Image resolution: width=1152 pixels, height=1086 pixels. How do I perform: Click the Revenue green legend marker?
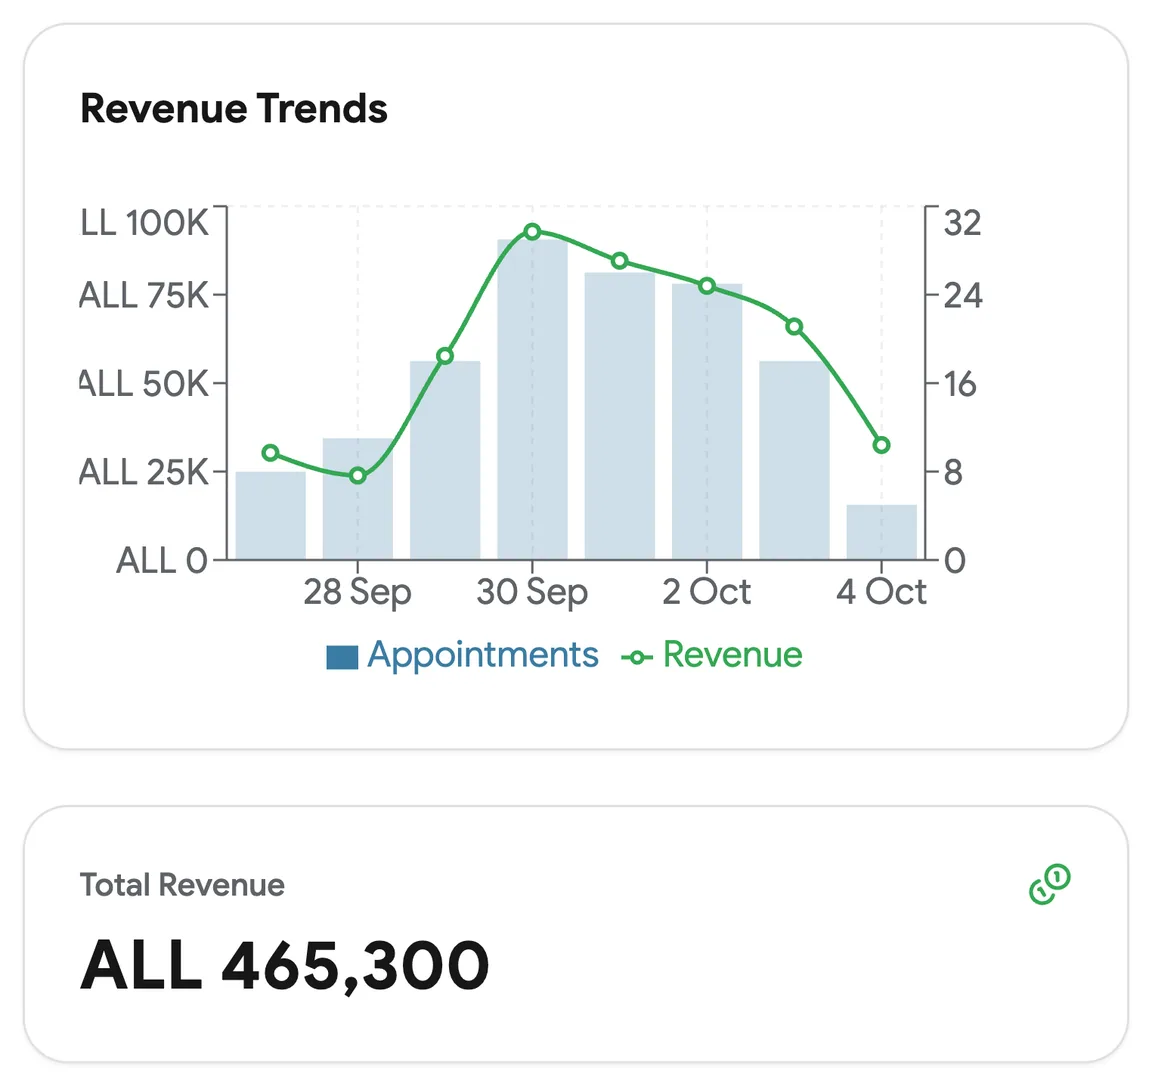click(x=637, y=658)
